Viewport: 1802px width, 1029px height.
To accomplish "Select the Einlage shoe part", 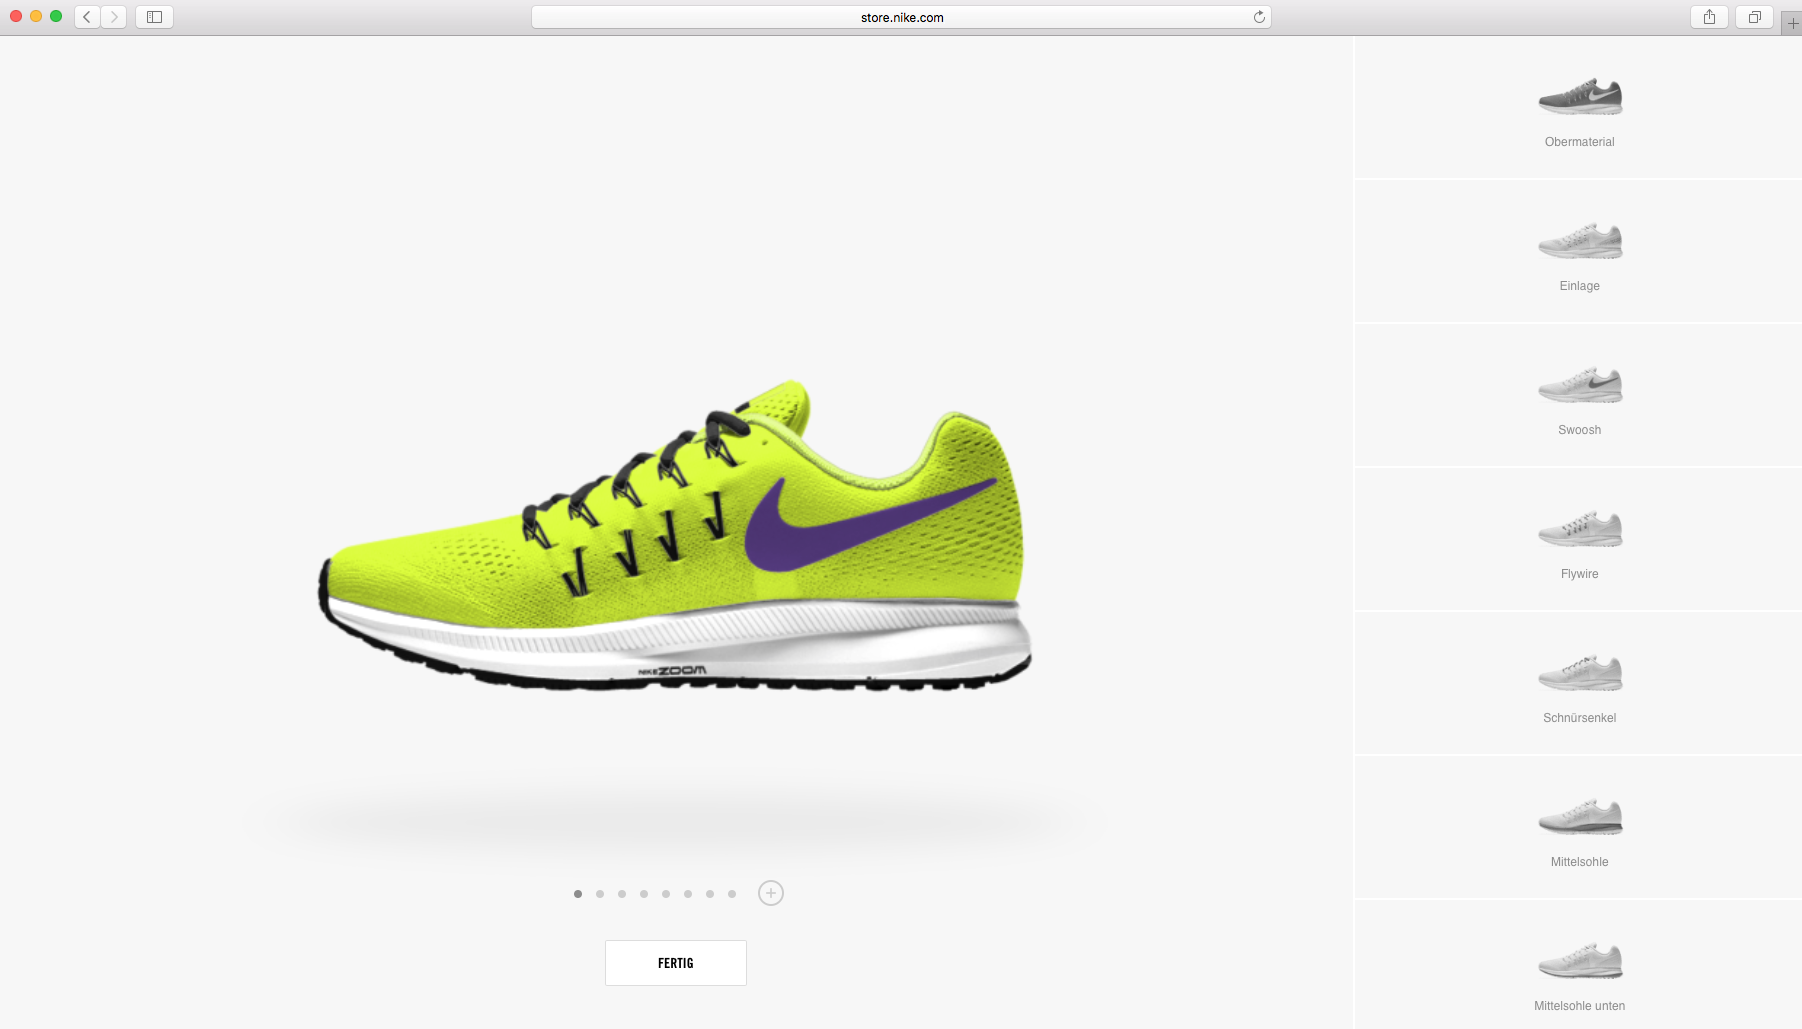I will click(1579, 252).
